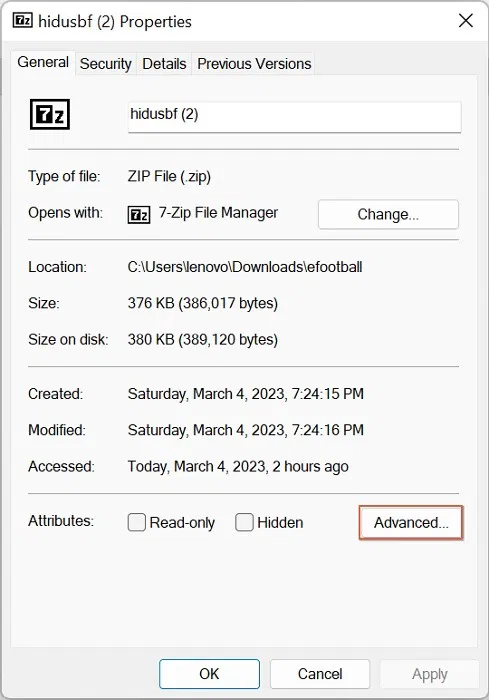Enable the Read-only attribute checkbox
The width and height of the screenshot is (489, 700).
pyautogui.click(x=137, y=522)
